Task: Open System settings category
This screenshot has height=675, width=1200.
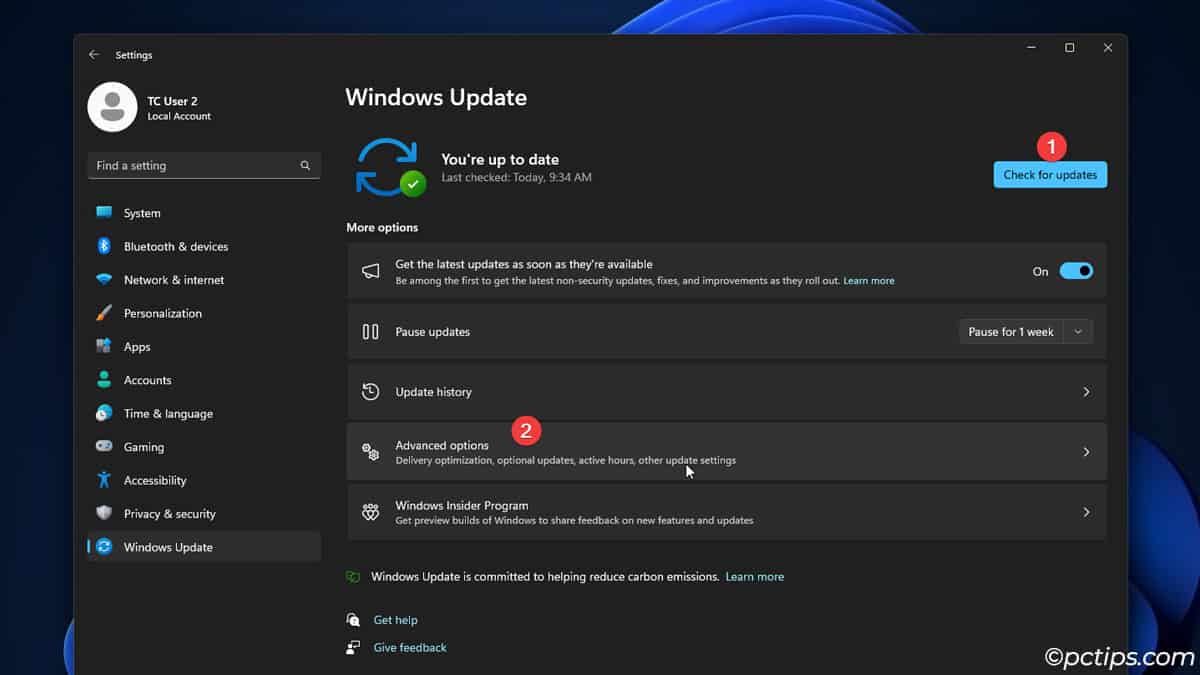Action: pos(204,213)
